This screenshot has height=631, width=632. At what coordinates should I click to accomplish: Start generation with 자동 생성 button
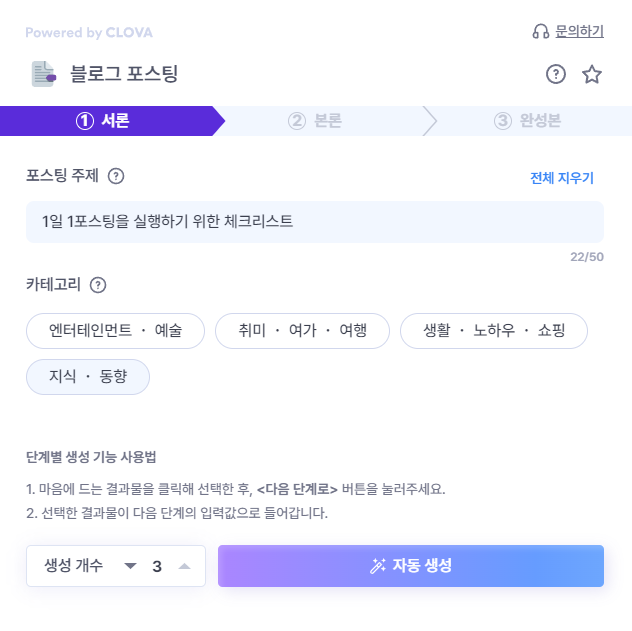(411, 566)
